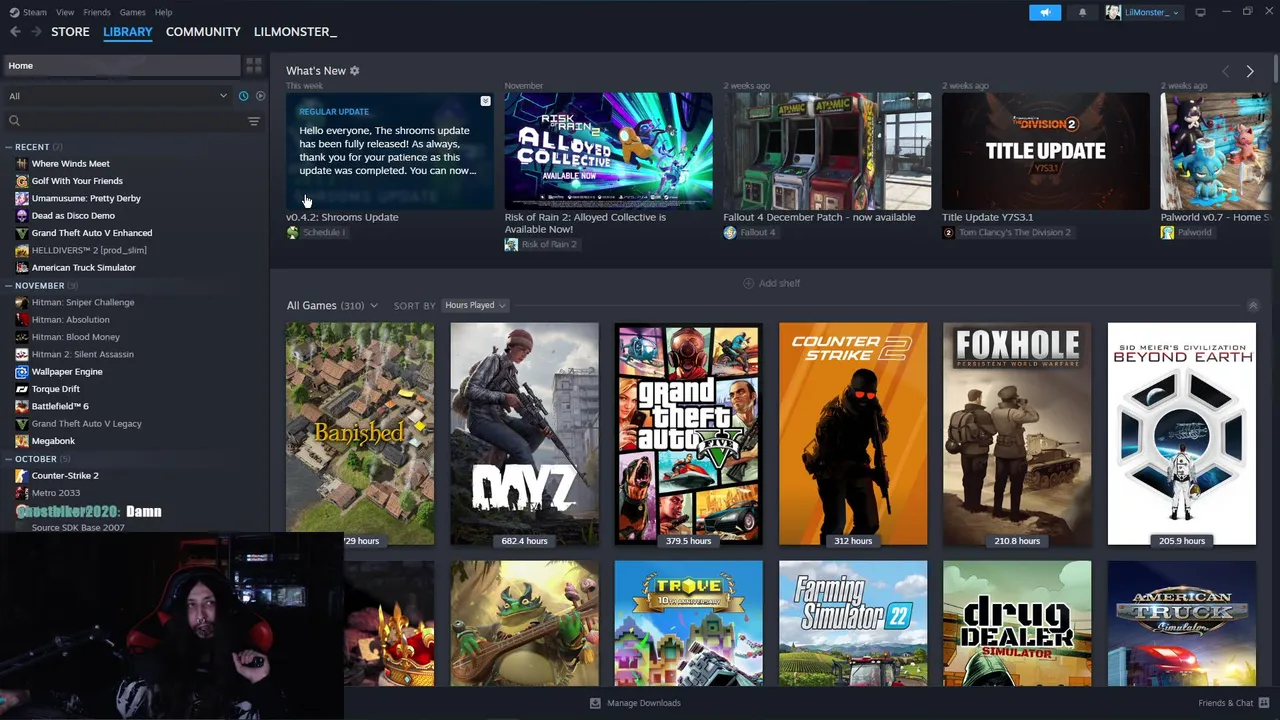Go back with the navigation arrow
Screen dimensions: 1280x720
click(x=15, y=32)
